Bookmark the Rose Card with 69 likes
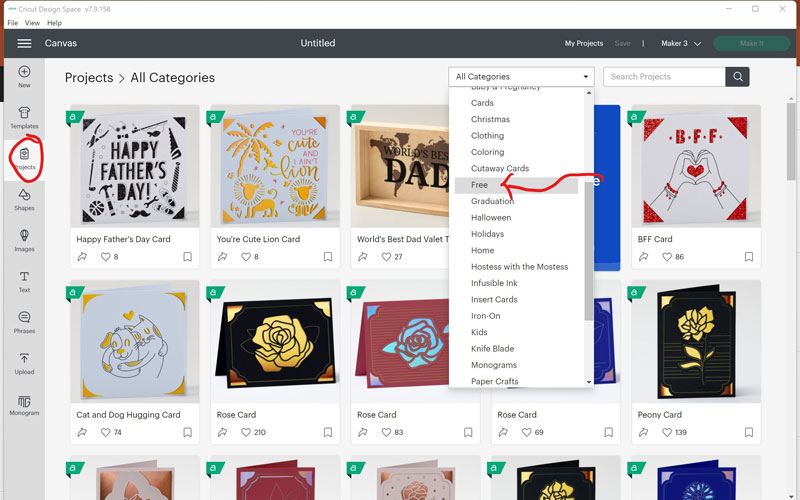The image size is (800, 500). click(608, 432)
